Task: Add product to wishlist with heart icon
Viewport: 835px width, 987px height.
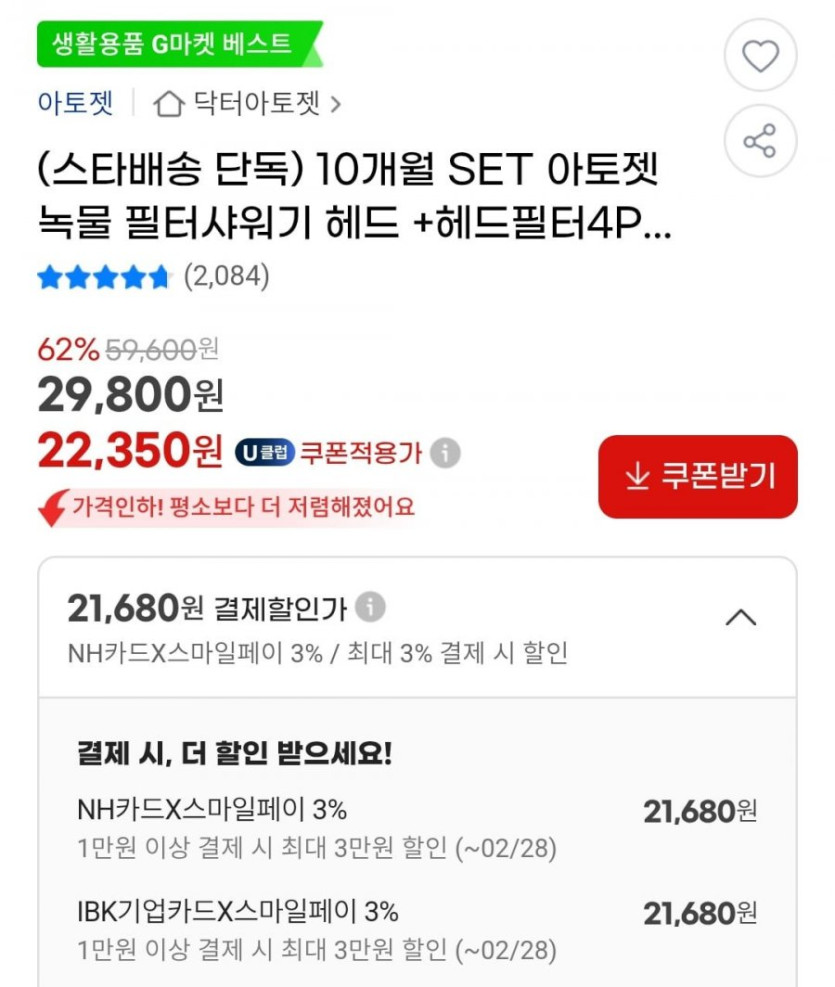Action: pos(760,56)
